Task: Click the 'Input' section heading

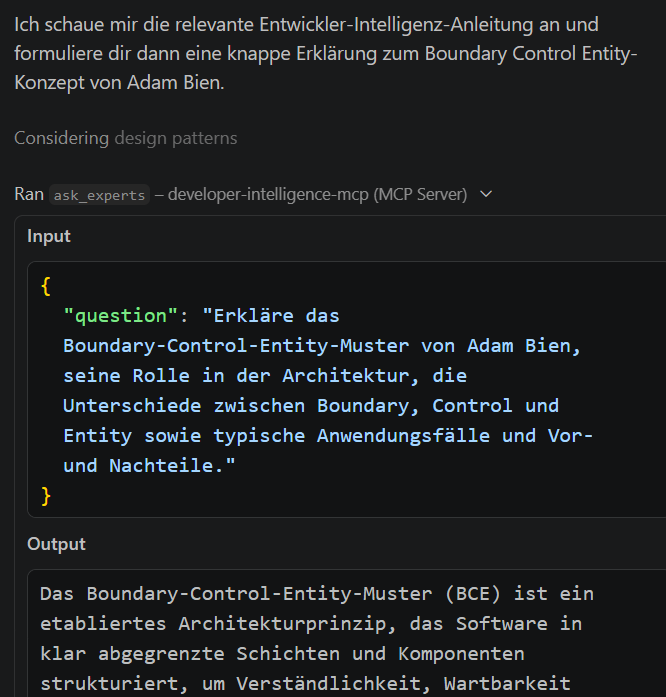Action: coord(49,236)
